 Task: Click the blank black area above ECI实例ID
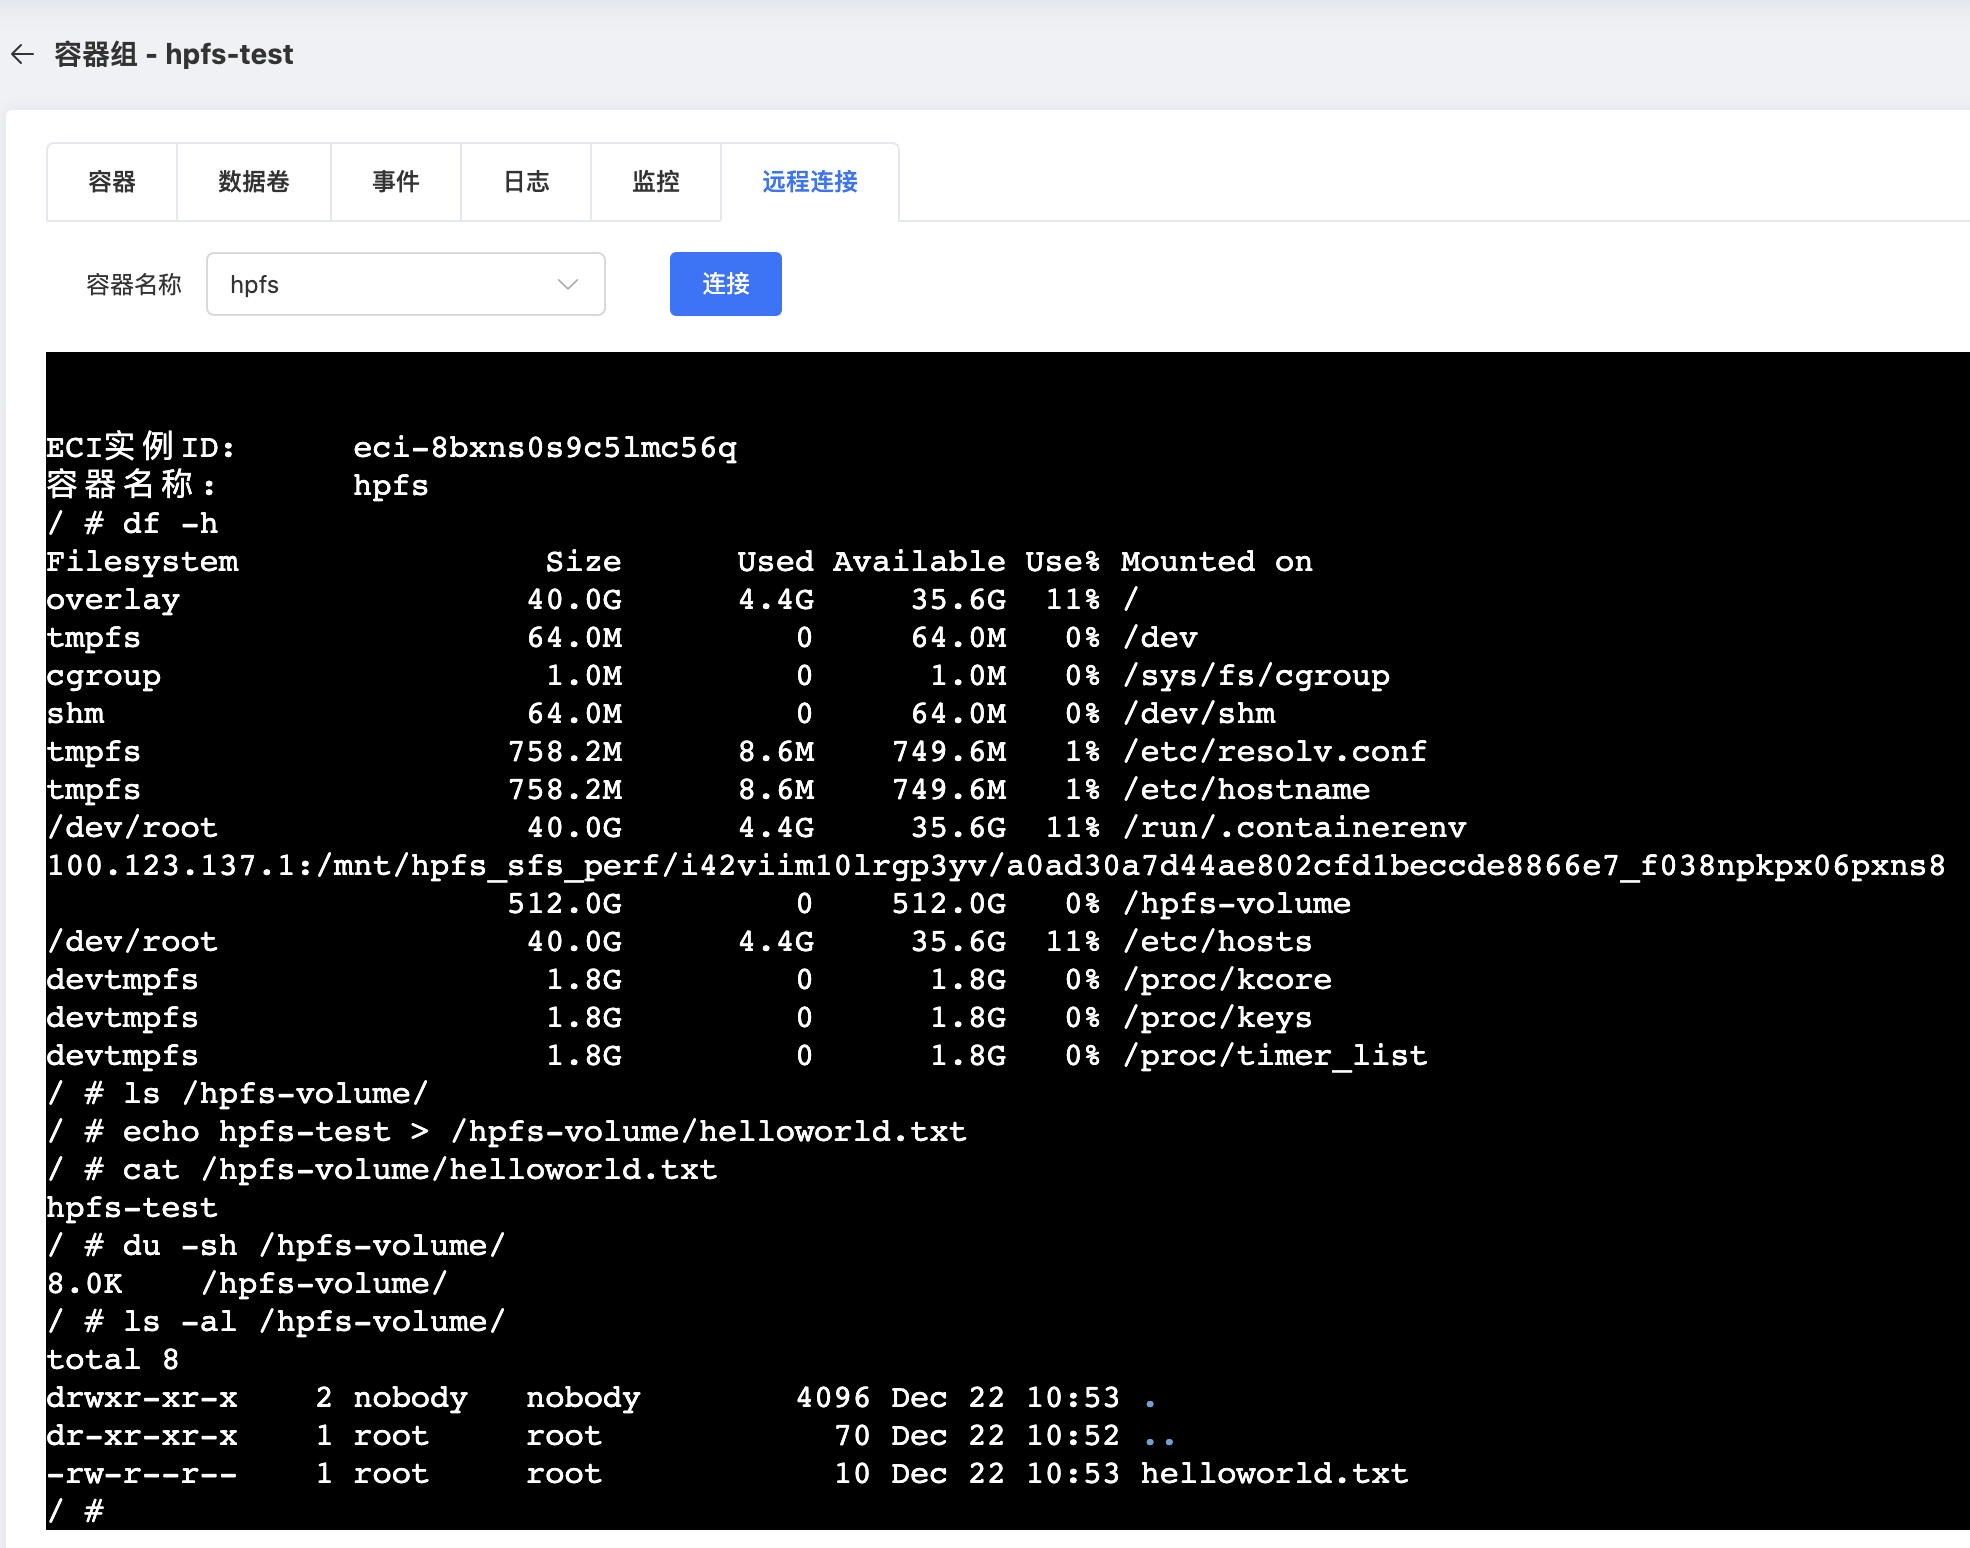[1000, 392]
